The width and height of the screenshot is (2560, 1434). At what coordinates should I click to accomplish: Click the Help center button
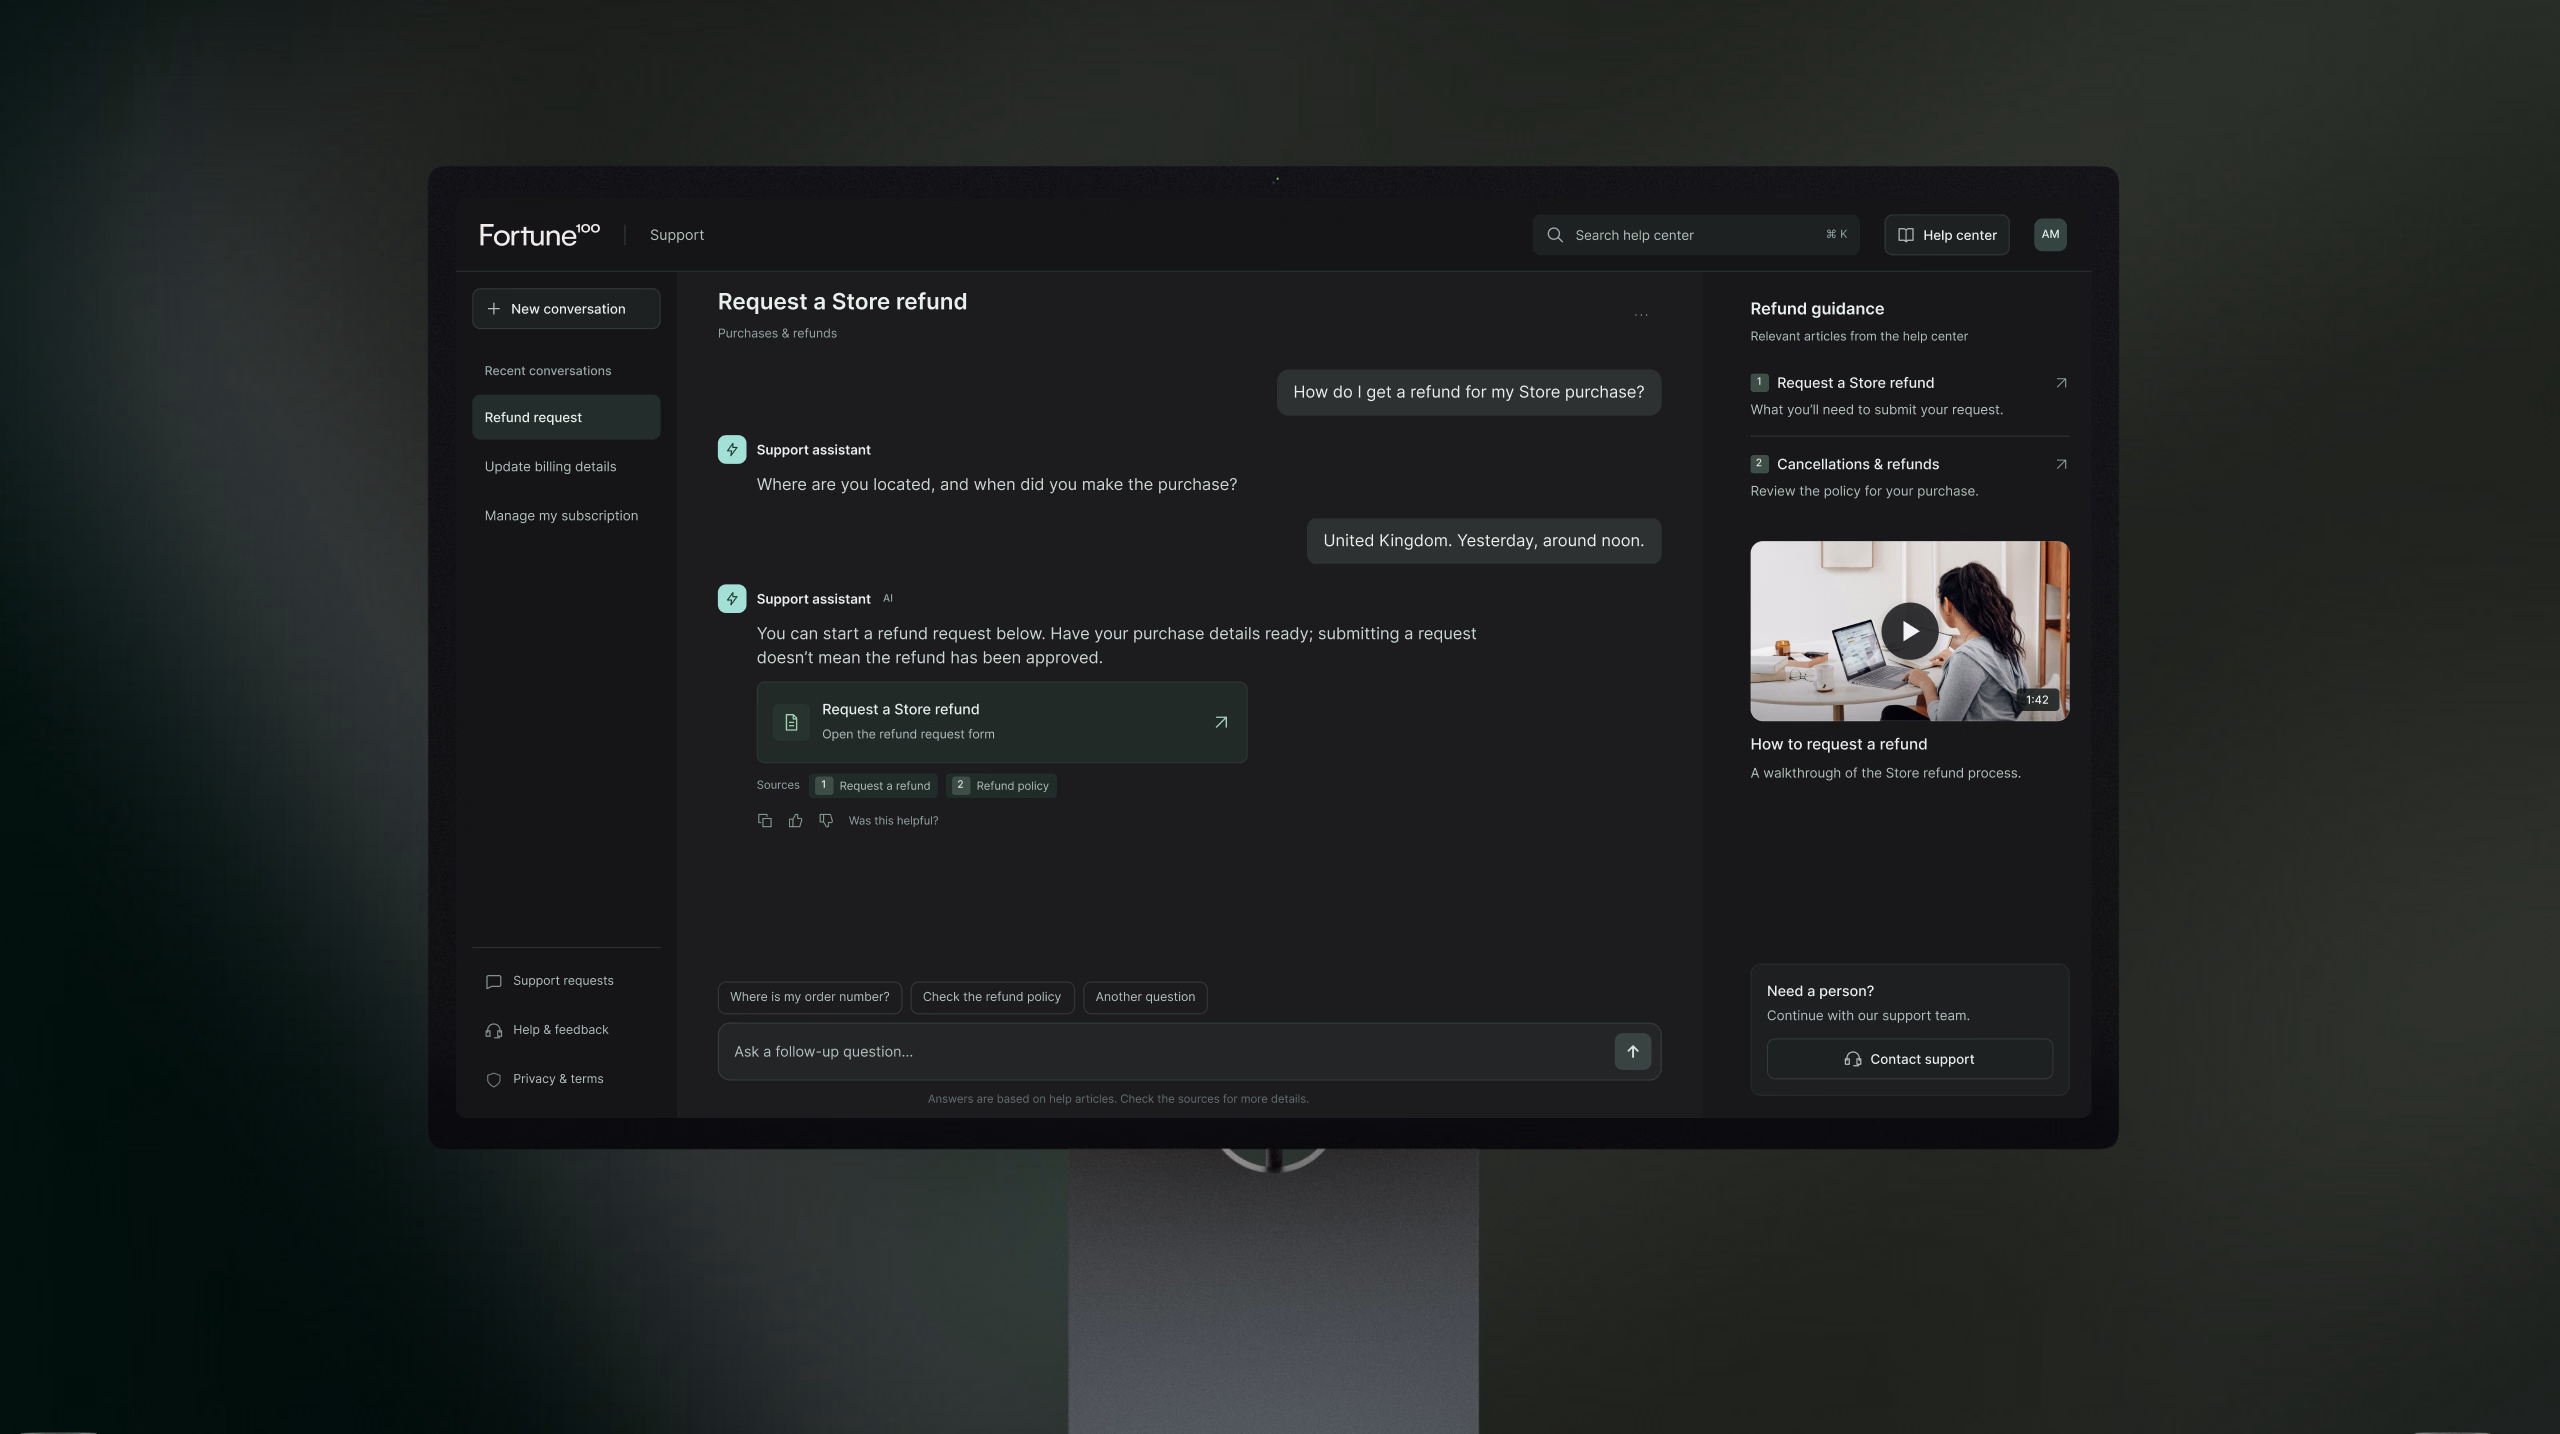(x=1946, y=235)
